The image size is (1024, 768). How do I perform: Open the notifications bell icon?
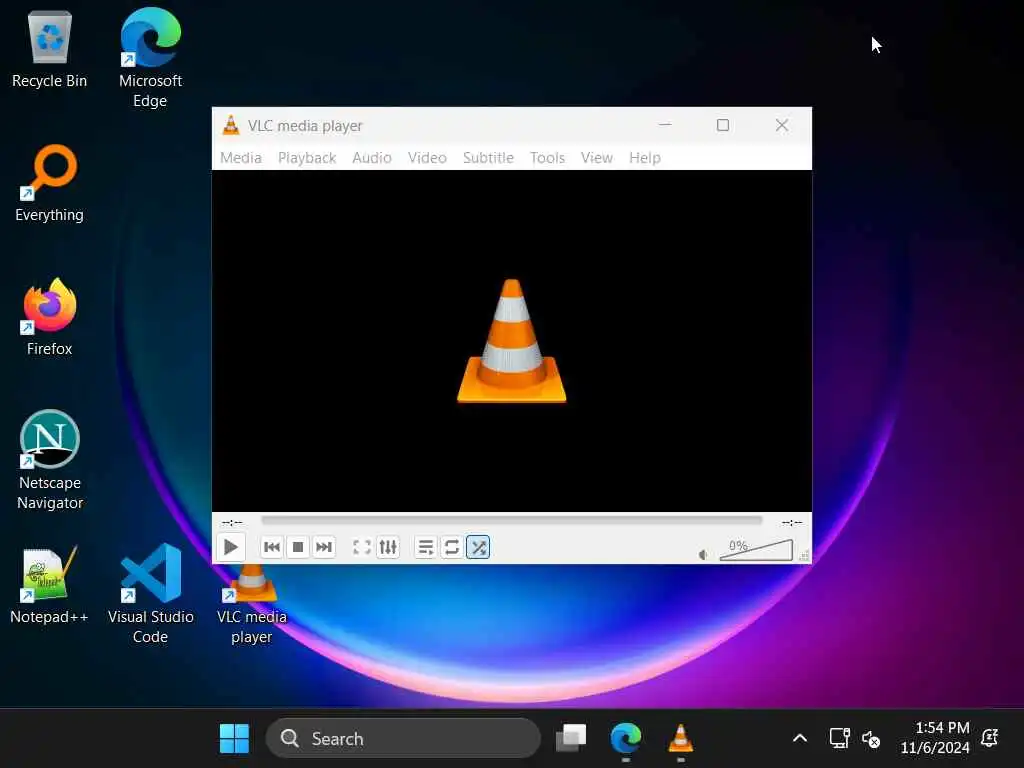[990, 738]
